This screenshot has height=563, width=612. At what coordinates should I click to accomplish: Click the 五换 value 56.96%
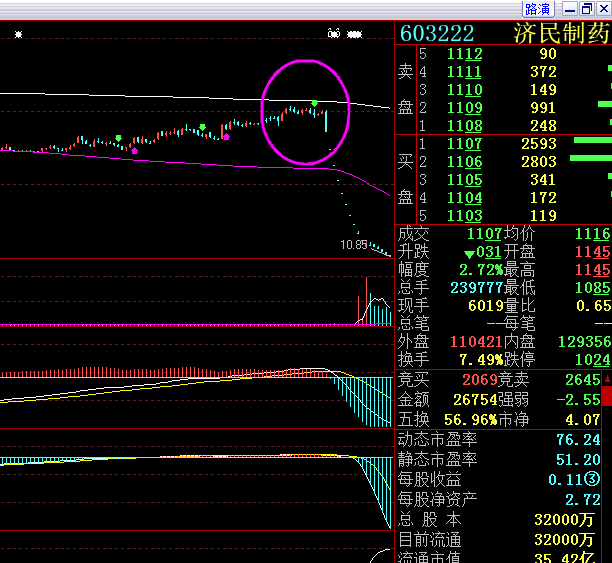pyautogui.click(x=471, y=420)
